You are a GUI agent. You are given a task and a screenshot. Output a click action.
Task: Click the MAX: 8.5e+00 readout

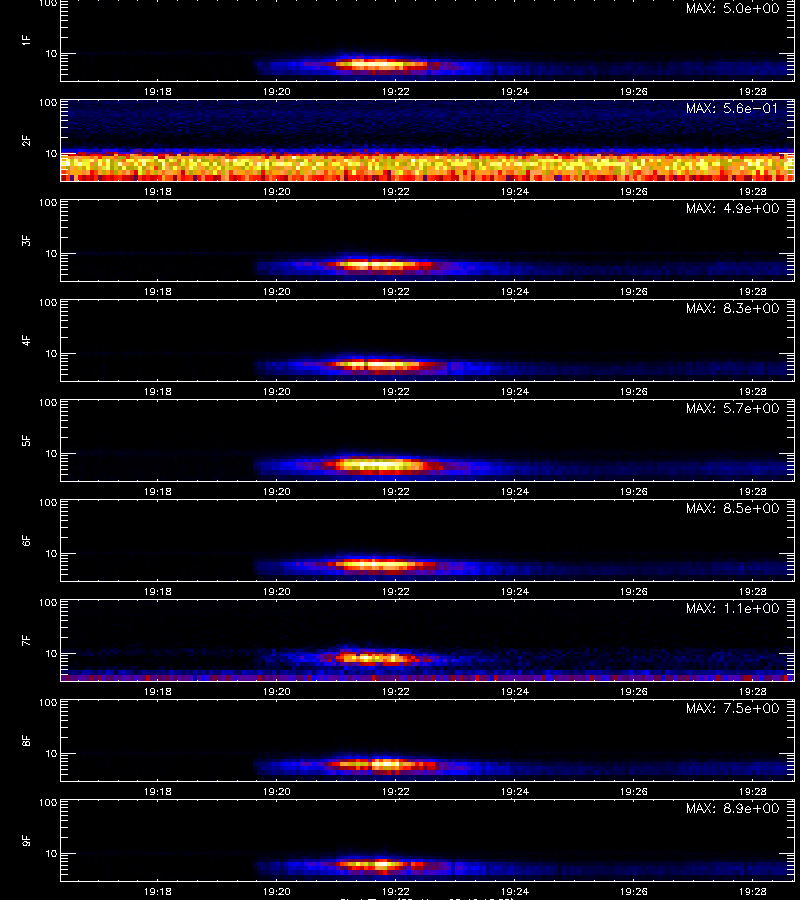pyautogui.click(x=732, y=508)
